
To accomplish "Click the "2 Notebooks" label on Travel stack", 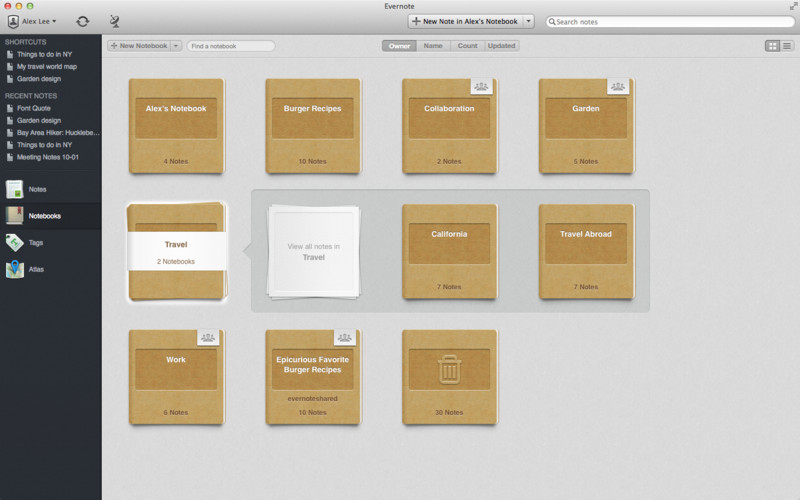I will tap(176, 262).
